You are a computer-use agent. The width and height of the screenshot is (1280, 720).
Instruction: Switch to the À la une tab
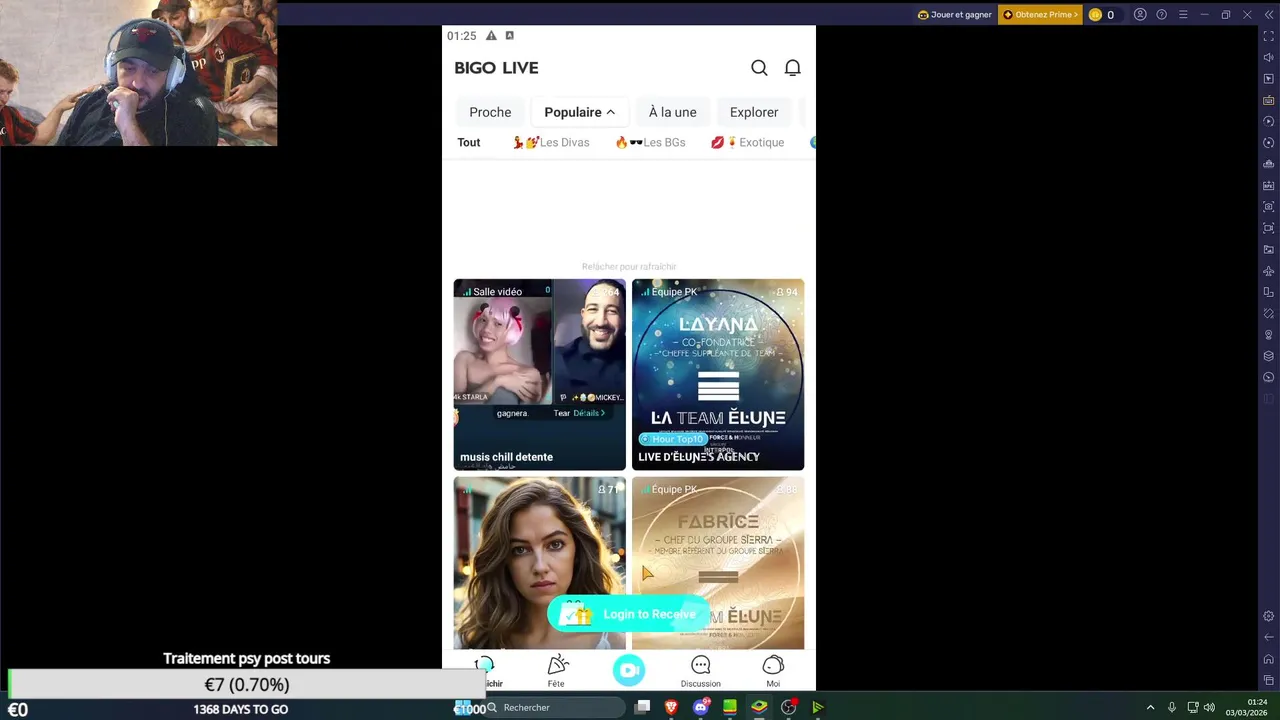[x=672, y=112]
